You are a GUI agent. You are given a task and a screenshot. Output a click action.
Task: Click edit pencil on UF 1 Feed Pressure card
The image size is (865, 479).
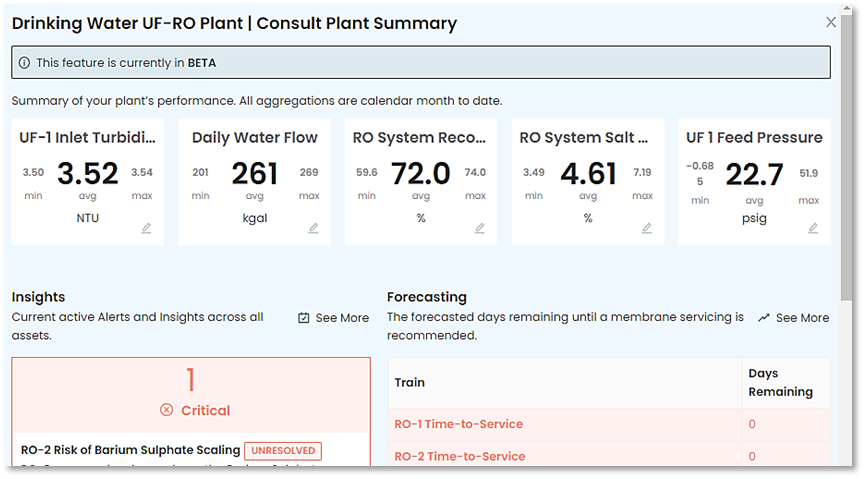813,228
